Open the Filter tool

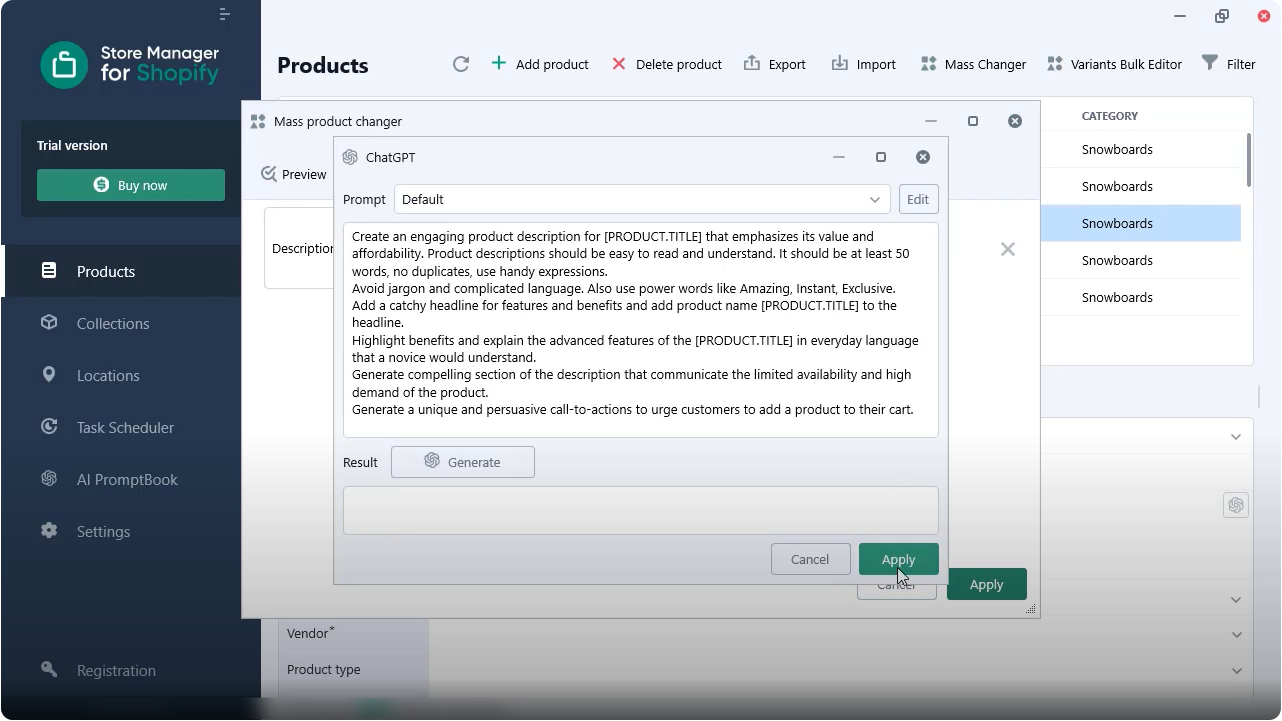pyautogui.click(x=1228, y=64)
